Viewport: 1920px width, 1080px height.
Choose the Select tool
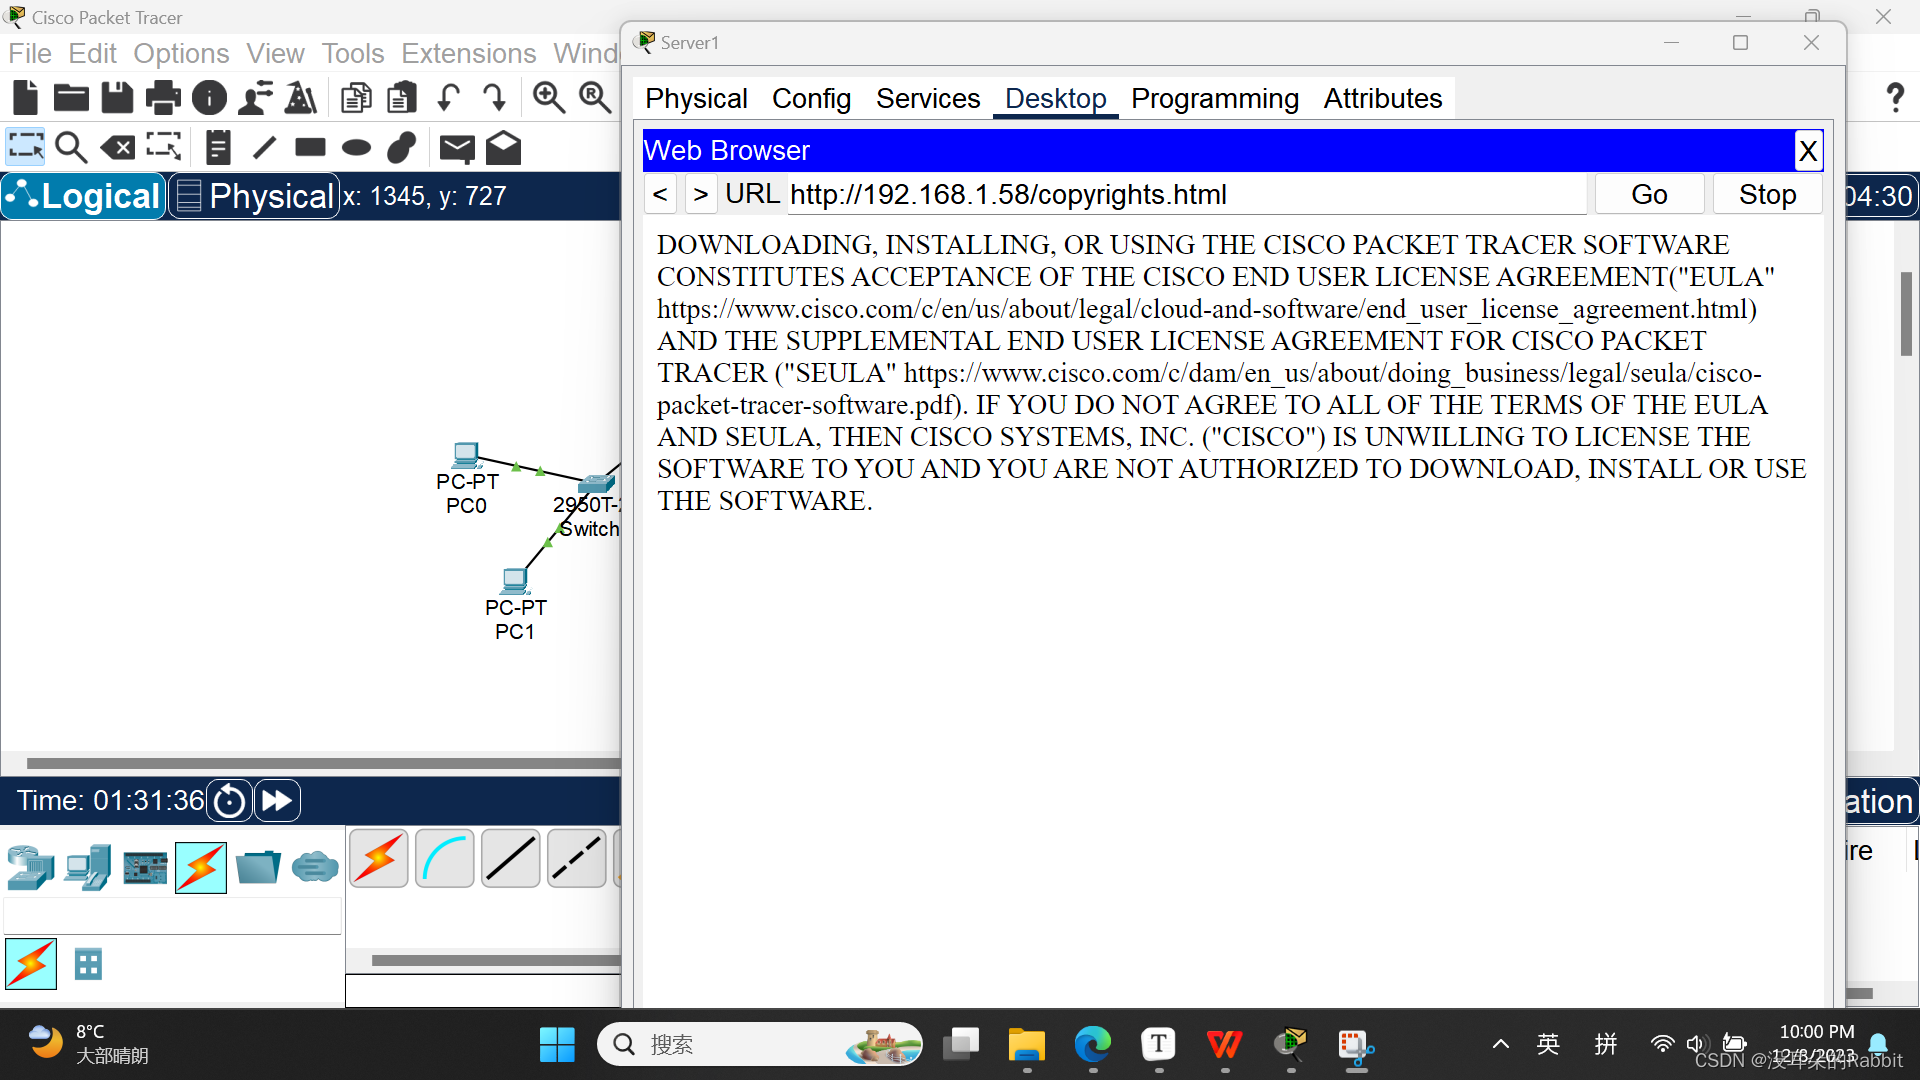(x=25, y=147)
